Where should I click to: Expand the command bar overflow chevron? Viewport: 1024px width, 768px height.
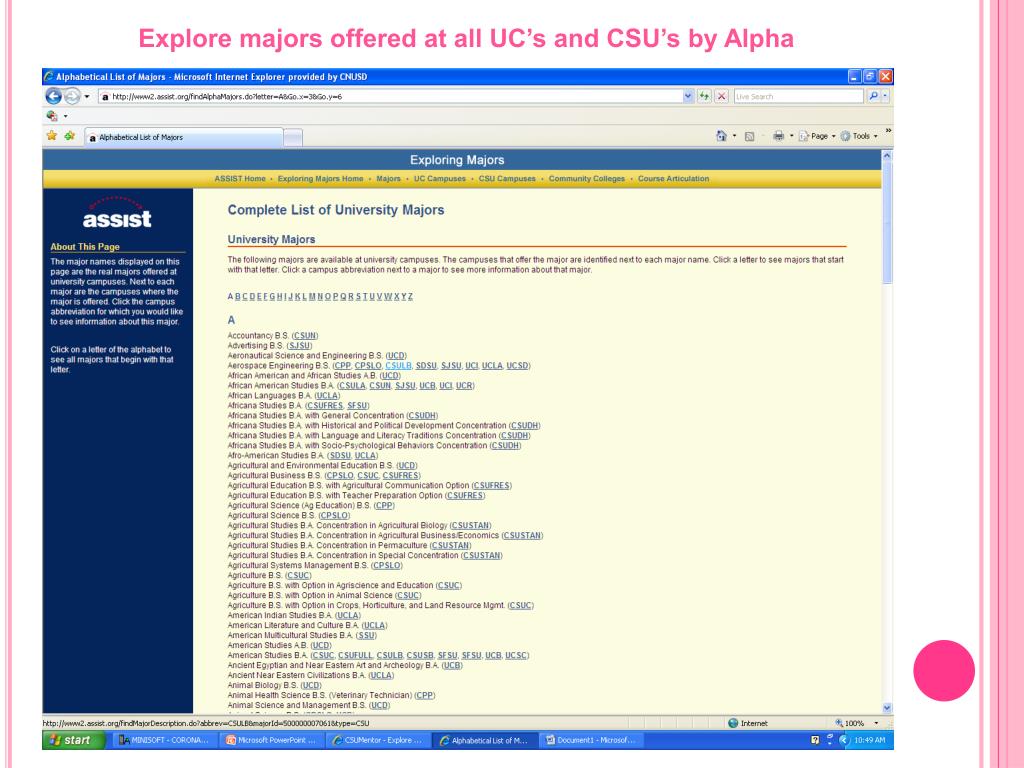point(888,131)
